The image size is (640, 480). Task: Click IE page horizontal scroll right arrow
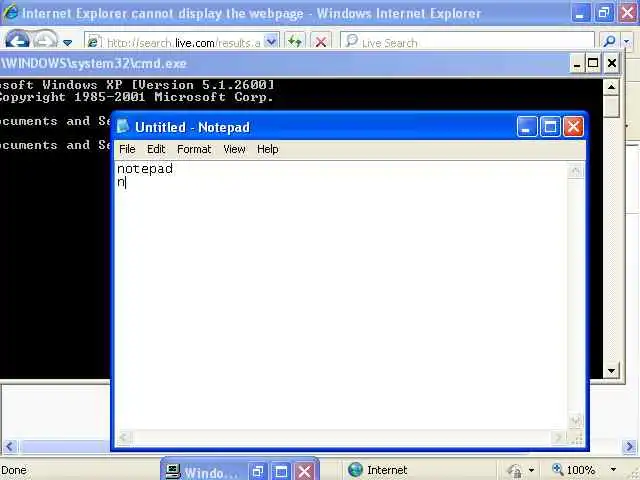(629, 446)
